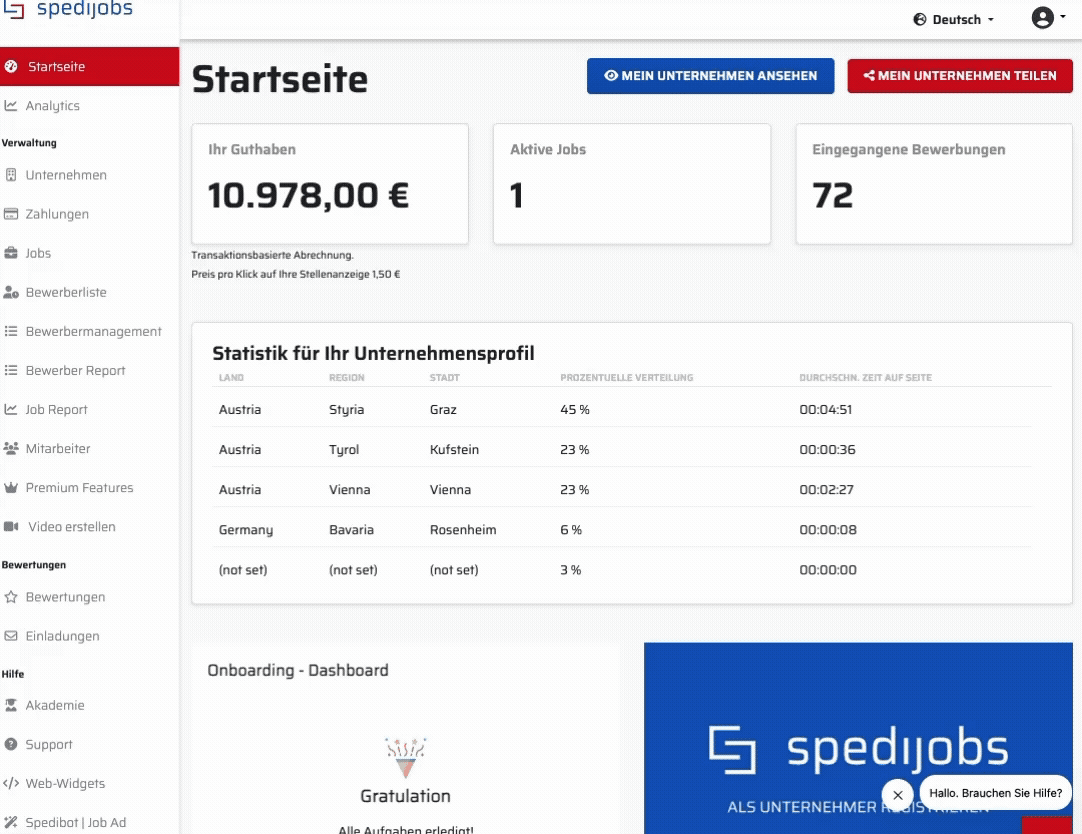1082x834 pixels.
Task: Open the 'Hallo. Brauchen Sie Hilfe?' chat message
Action: click(x=995, y=793)
